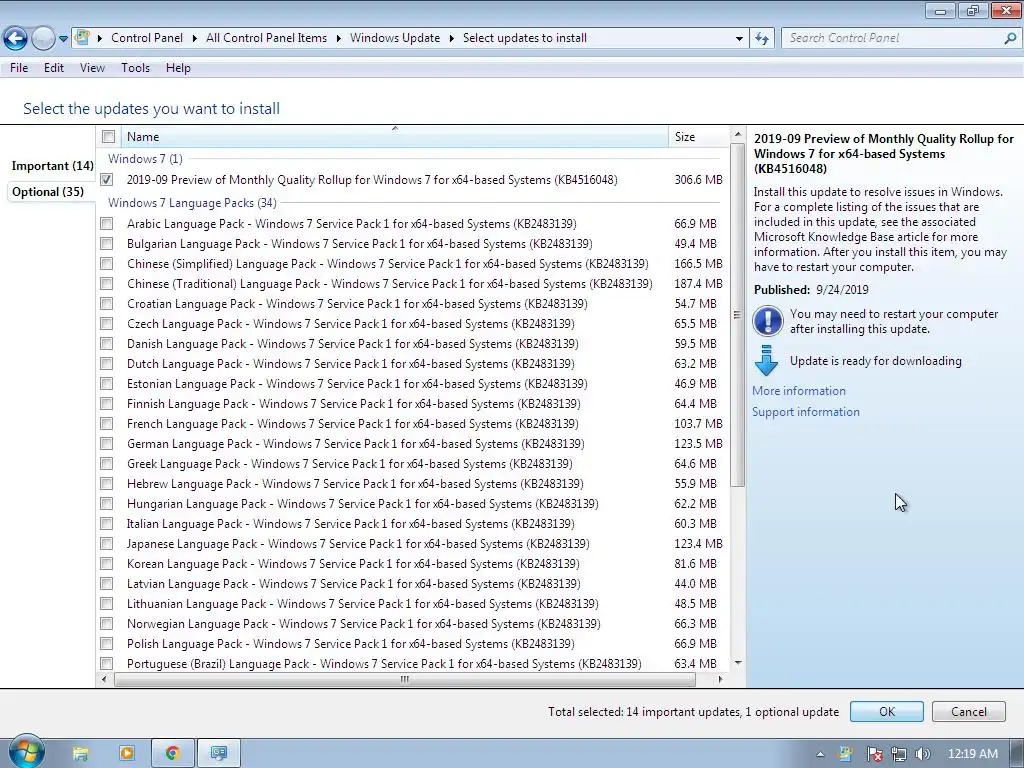Click the Control Panel taskbar button

219,754
